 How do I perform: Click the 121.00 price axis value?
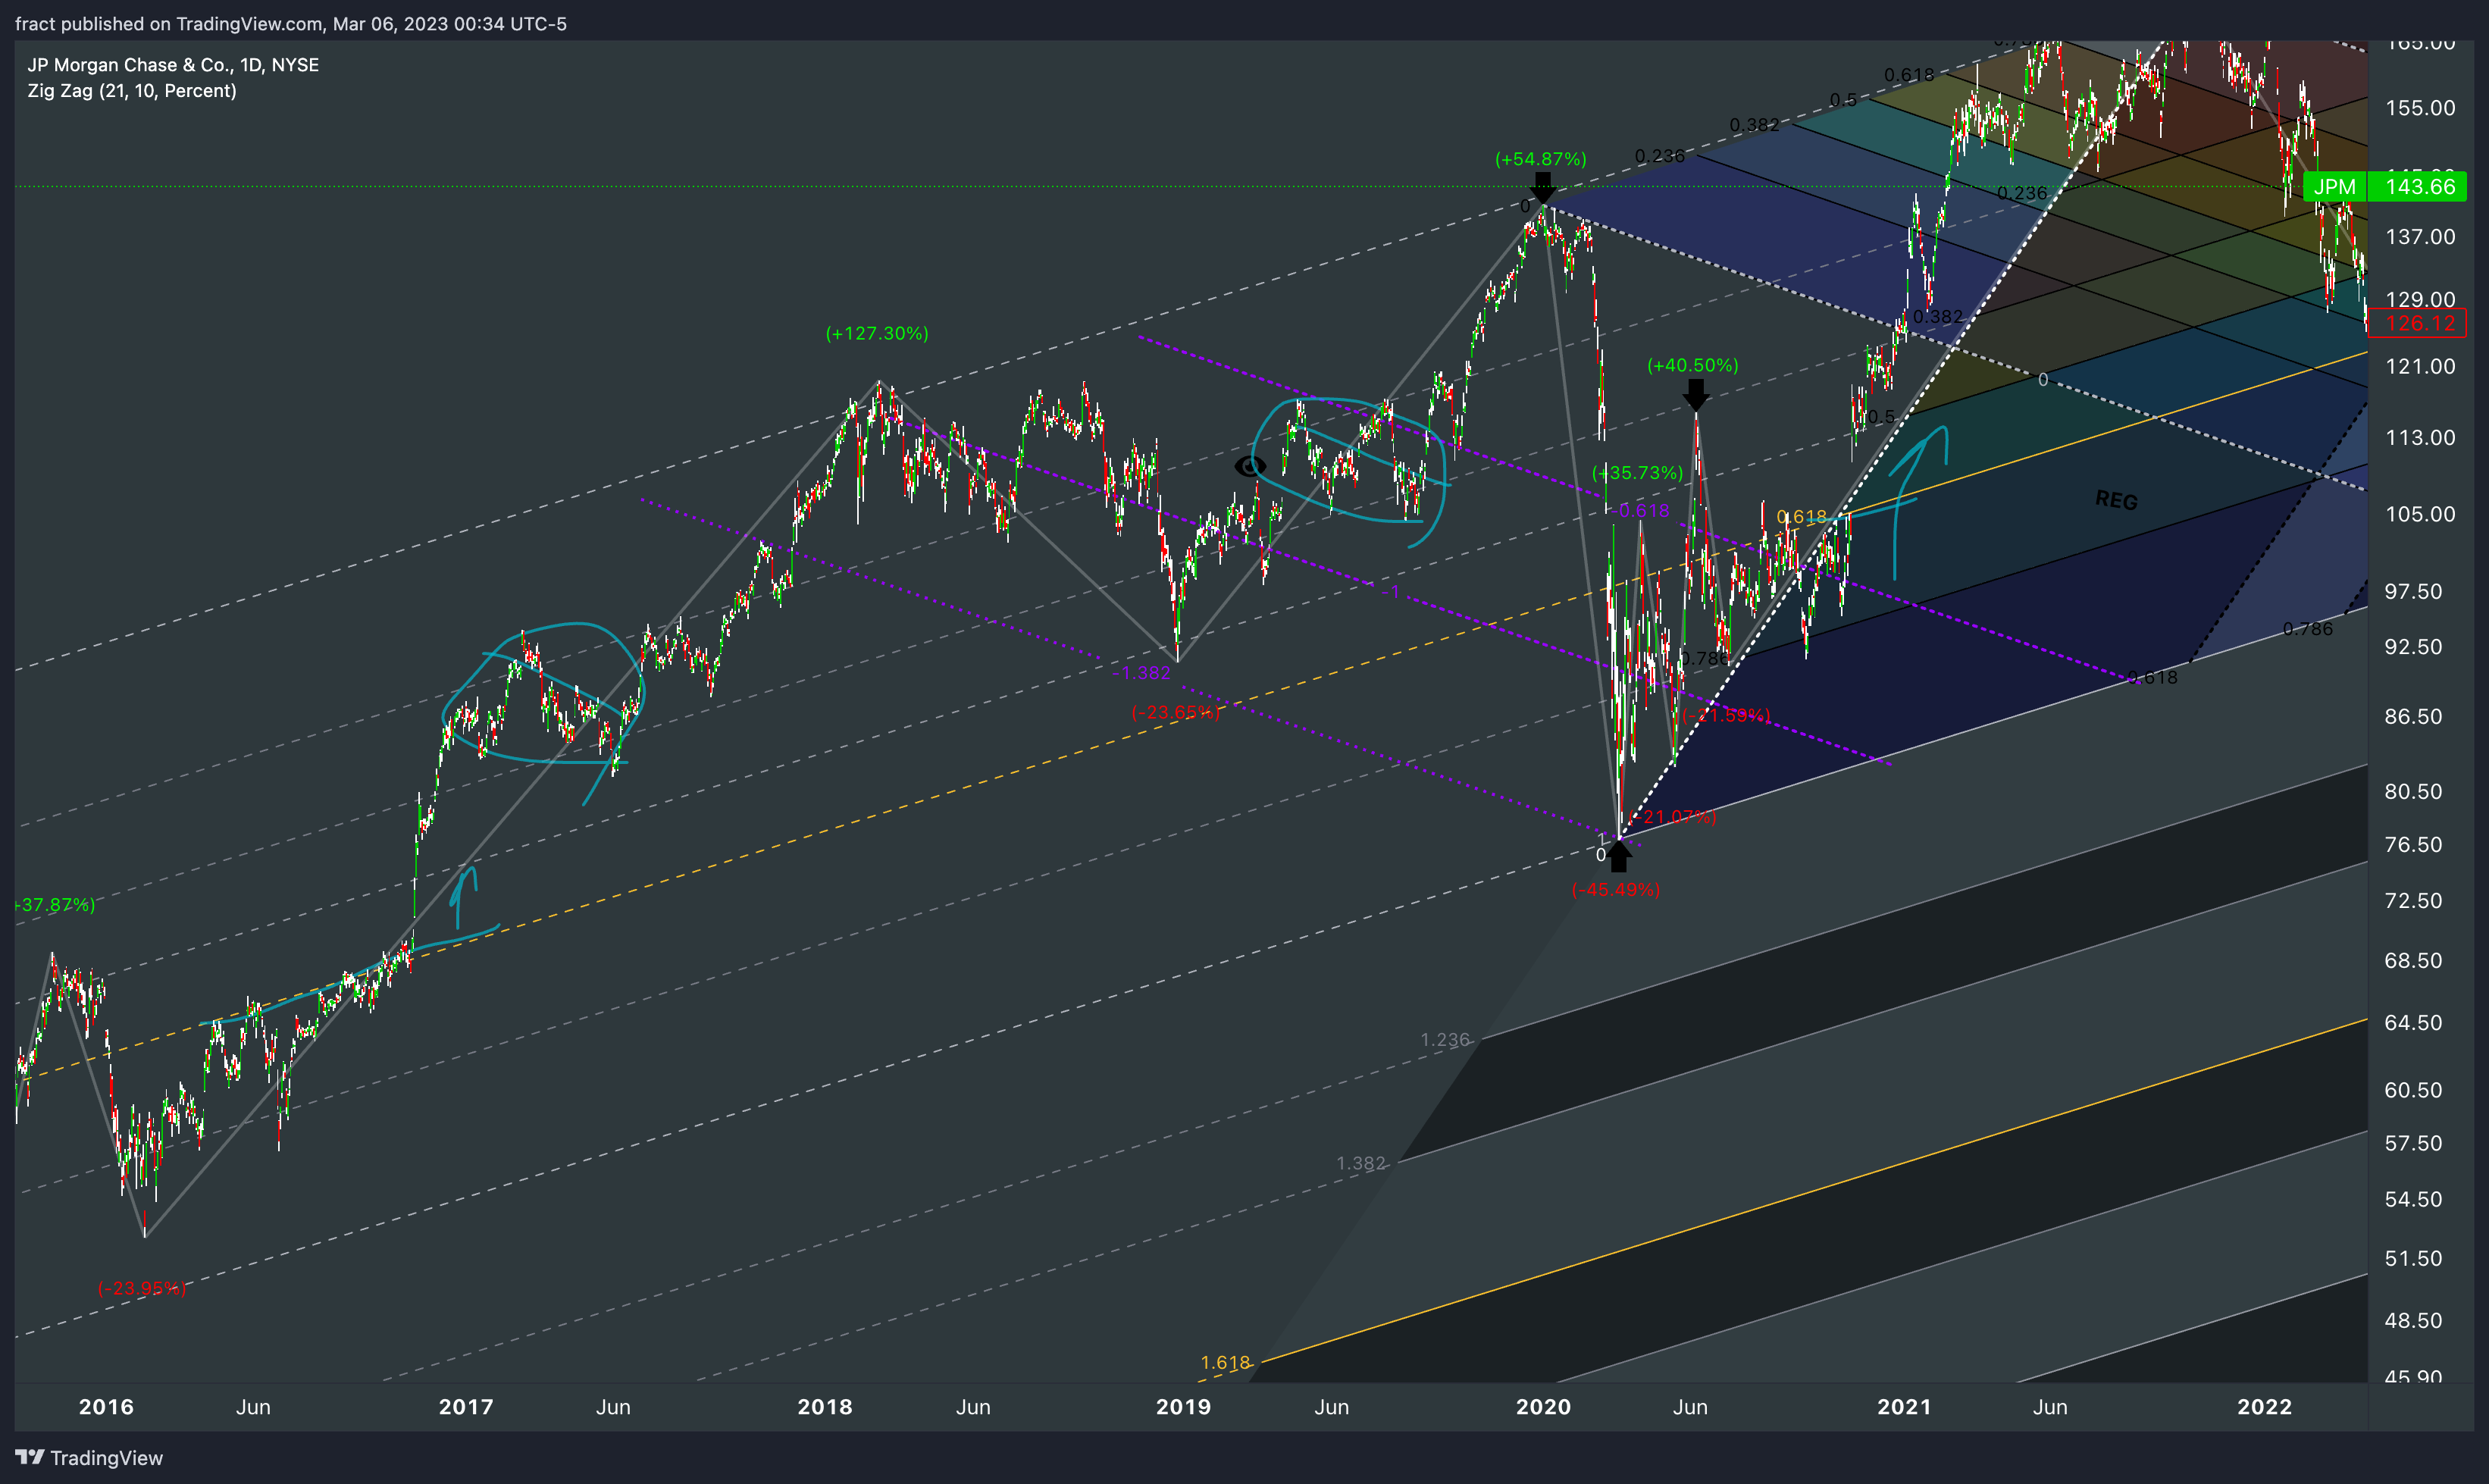point(2420,367)
